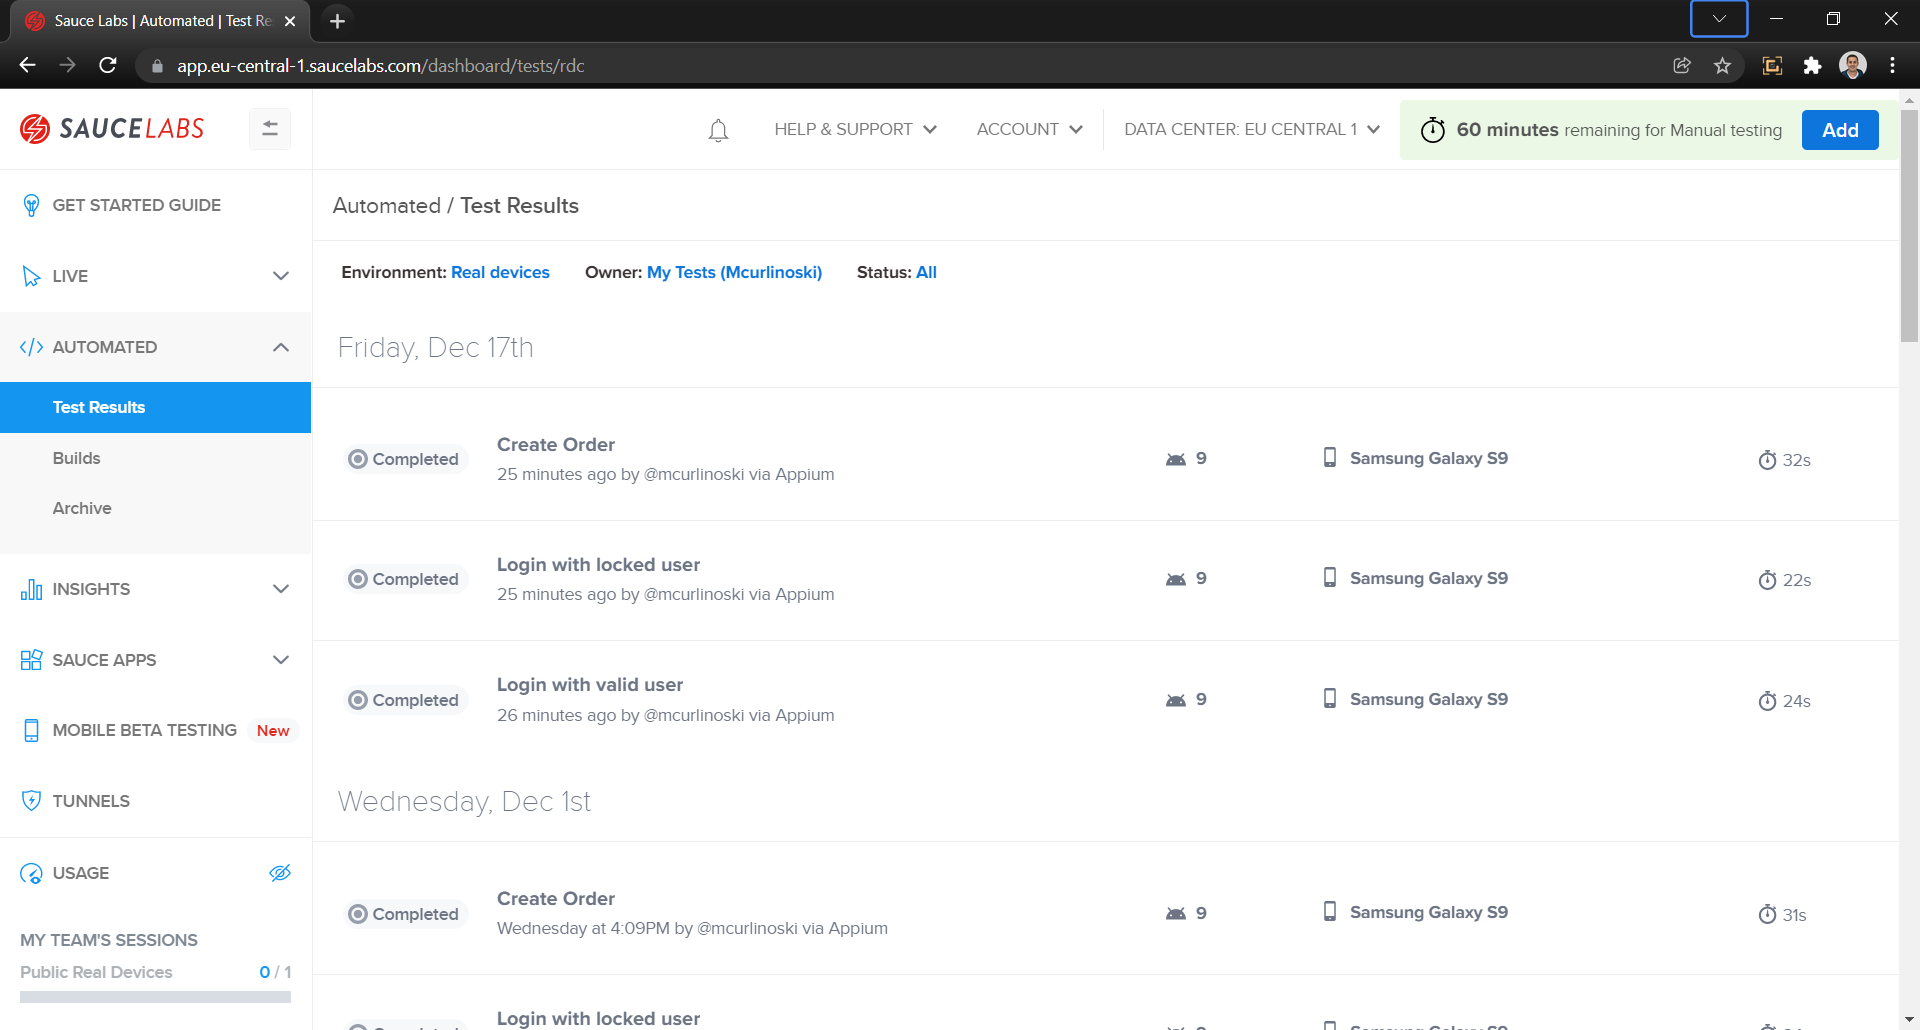The height and width of the screenshot is (1030, 1920).
Task: Click the browser address bar
Action: point(900,65)
